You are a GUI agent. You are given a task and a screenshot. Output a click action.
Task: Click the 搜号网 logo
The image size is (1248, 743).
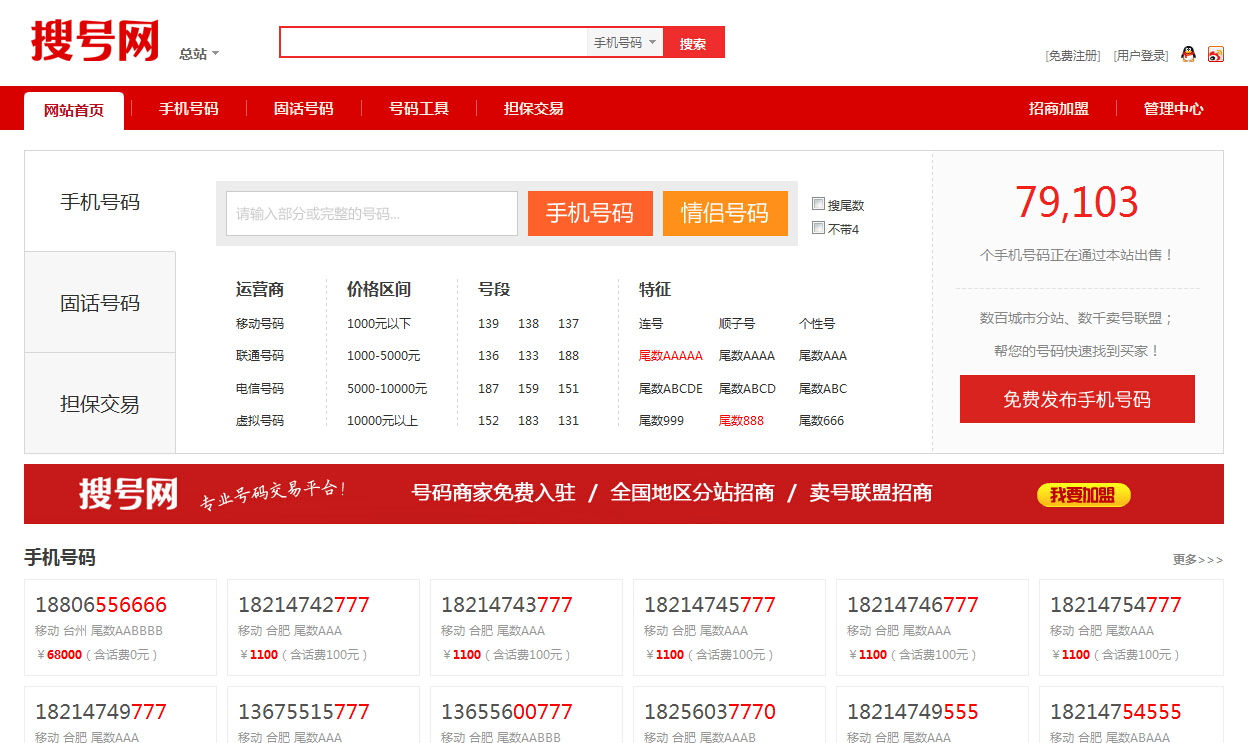pos(95,41)
